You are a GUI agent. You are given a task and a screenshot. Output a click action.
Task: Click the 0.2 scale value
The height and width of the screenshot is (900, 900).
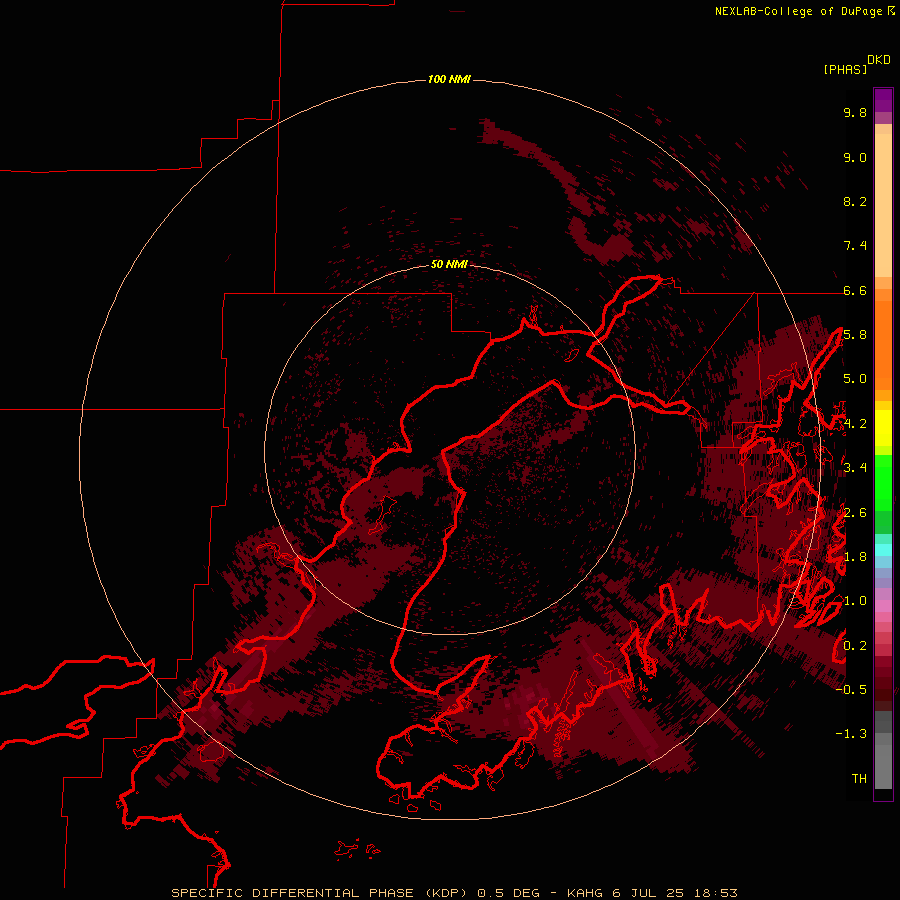855,646
